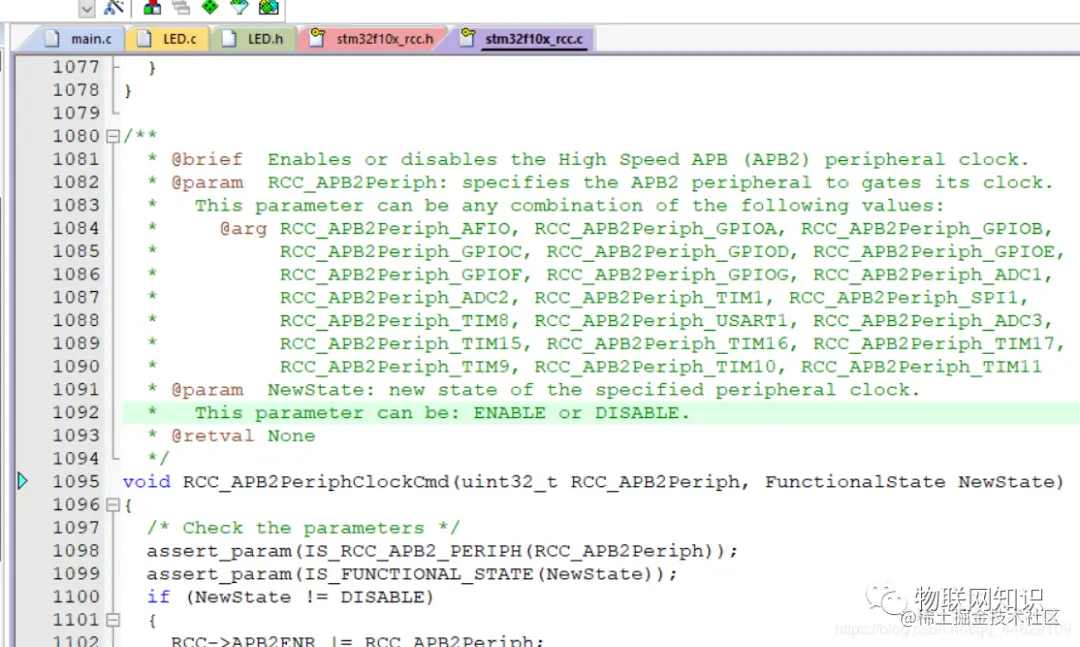
Task: Click the RCC_APB2PeriphClockCmd function name
Action: pyautogui.click(x=315, y=482)
